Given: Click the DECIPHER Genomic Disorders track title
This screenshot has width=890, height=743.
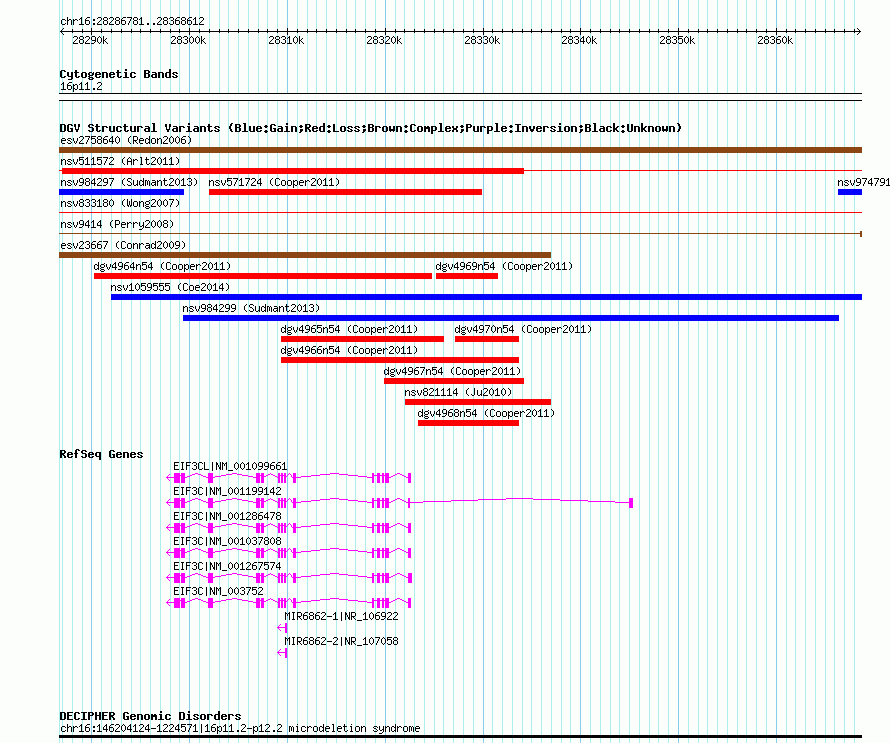Looking at the screenshot, I should (x=150, y=716).
